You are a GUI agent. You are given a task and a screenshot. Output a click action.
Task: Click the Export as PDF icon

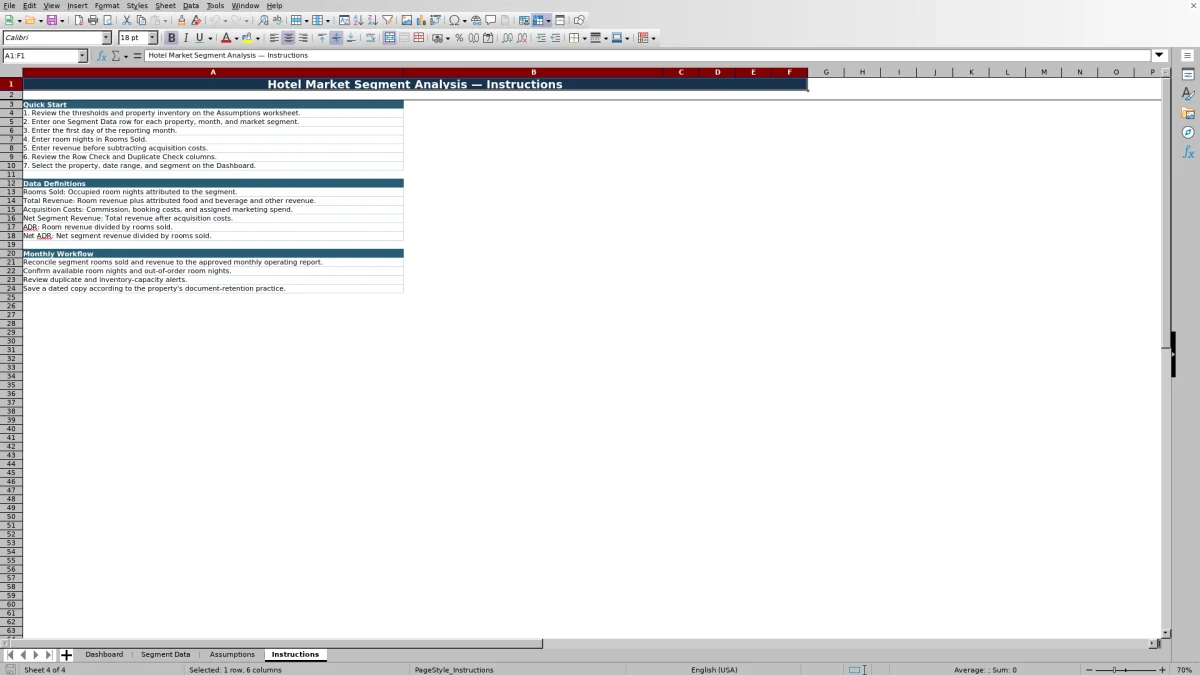click(x=78, y=20)
